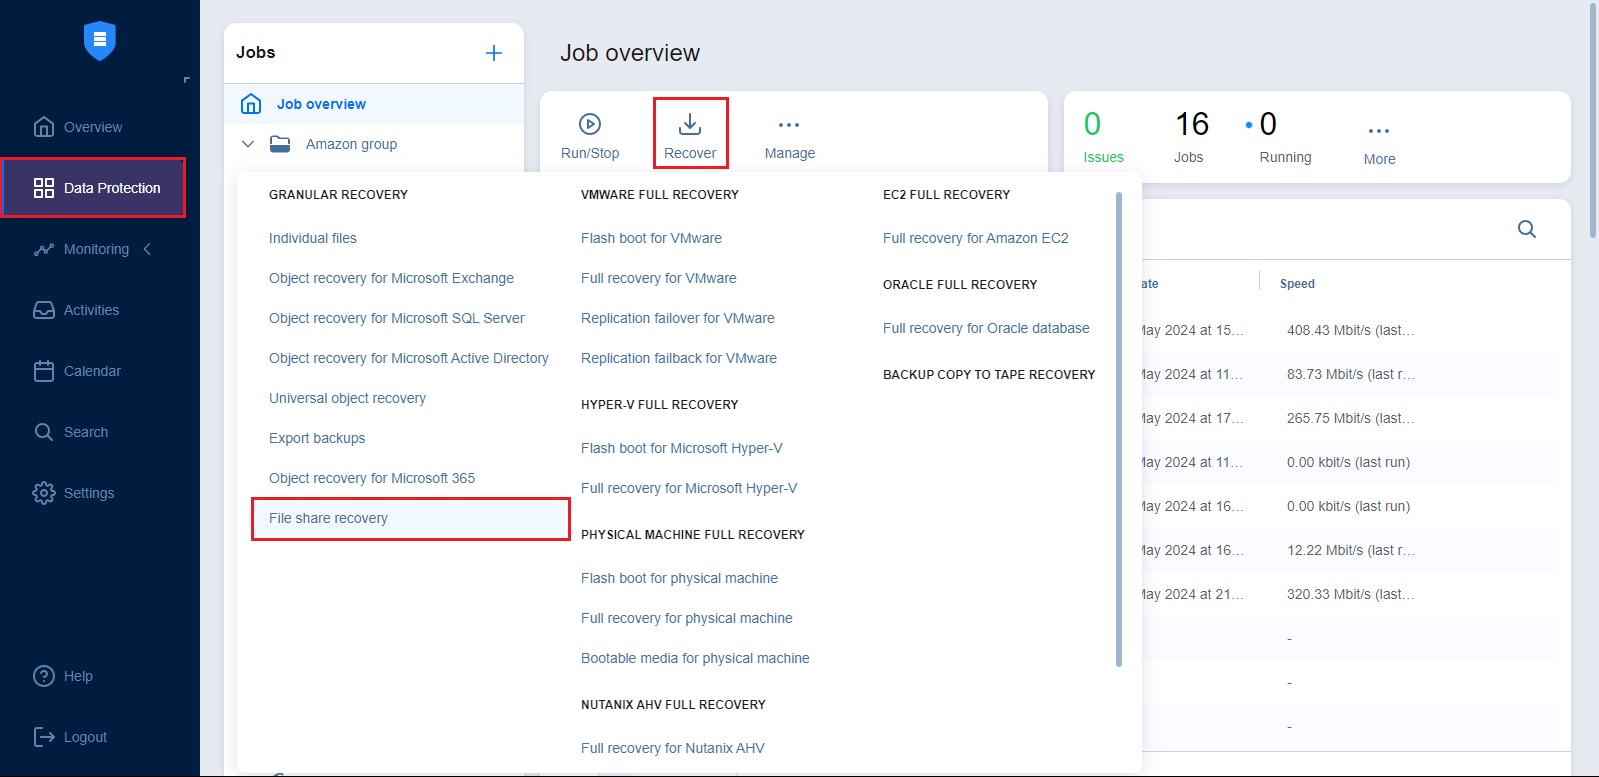Viewport: 1599px width, 777px height.
Task: Sort by the Speed column header
Action: 1297,284
